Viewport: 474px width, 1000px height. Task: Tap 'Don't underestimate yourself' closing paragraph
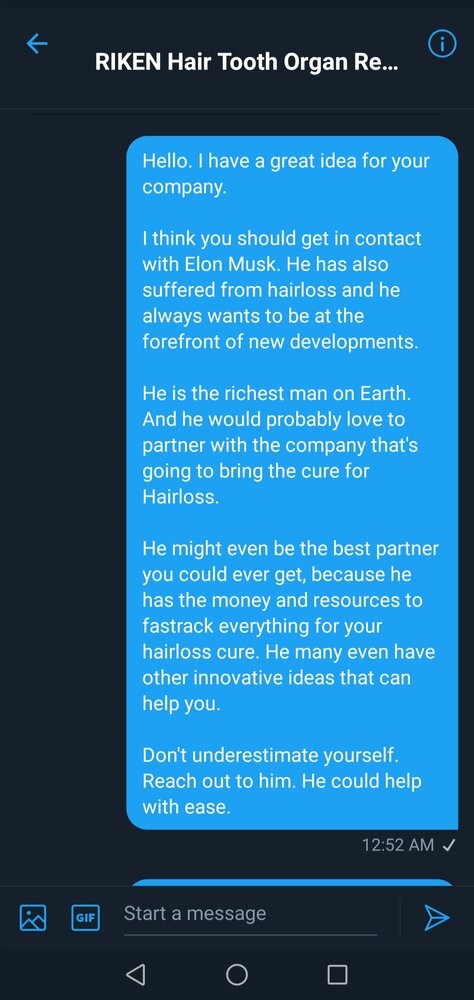pos(281,781)
